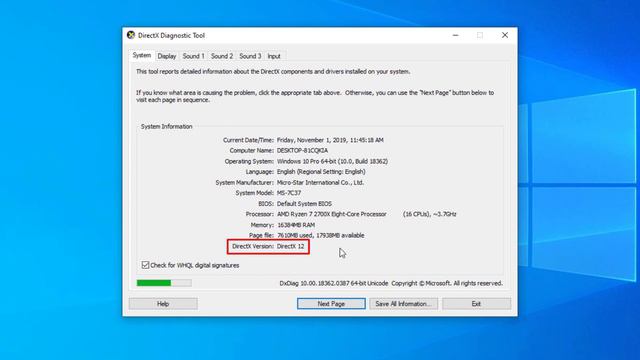This screenshot has width=640, height=360.
Task: Click the Windows 10 Pro operating system value
Action: 332,161
